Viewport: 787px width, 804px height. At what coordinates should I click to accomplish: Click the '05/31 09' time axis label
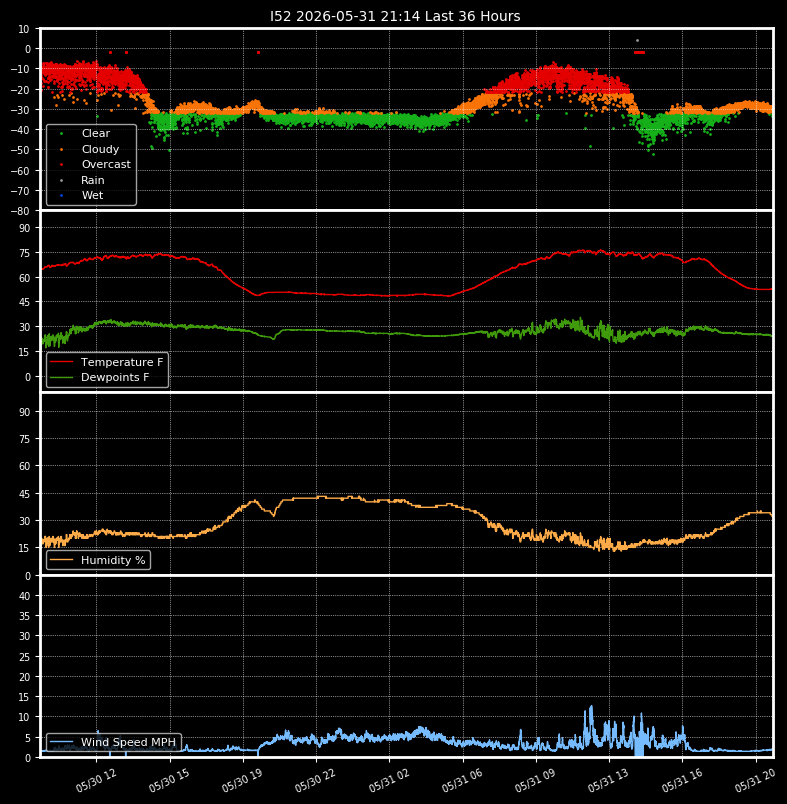[x=535, y=781]
